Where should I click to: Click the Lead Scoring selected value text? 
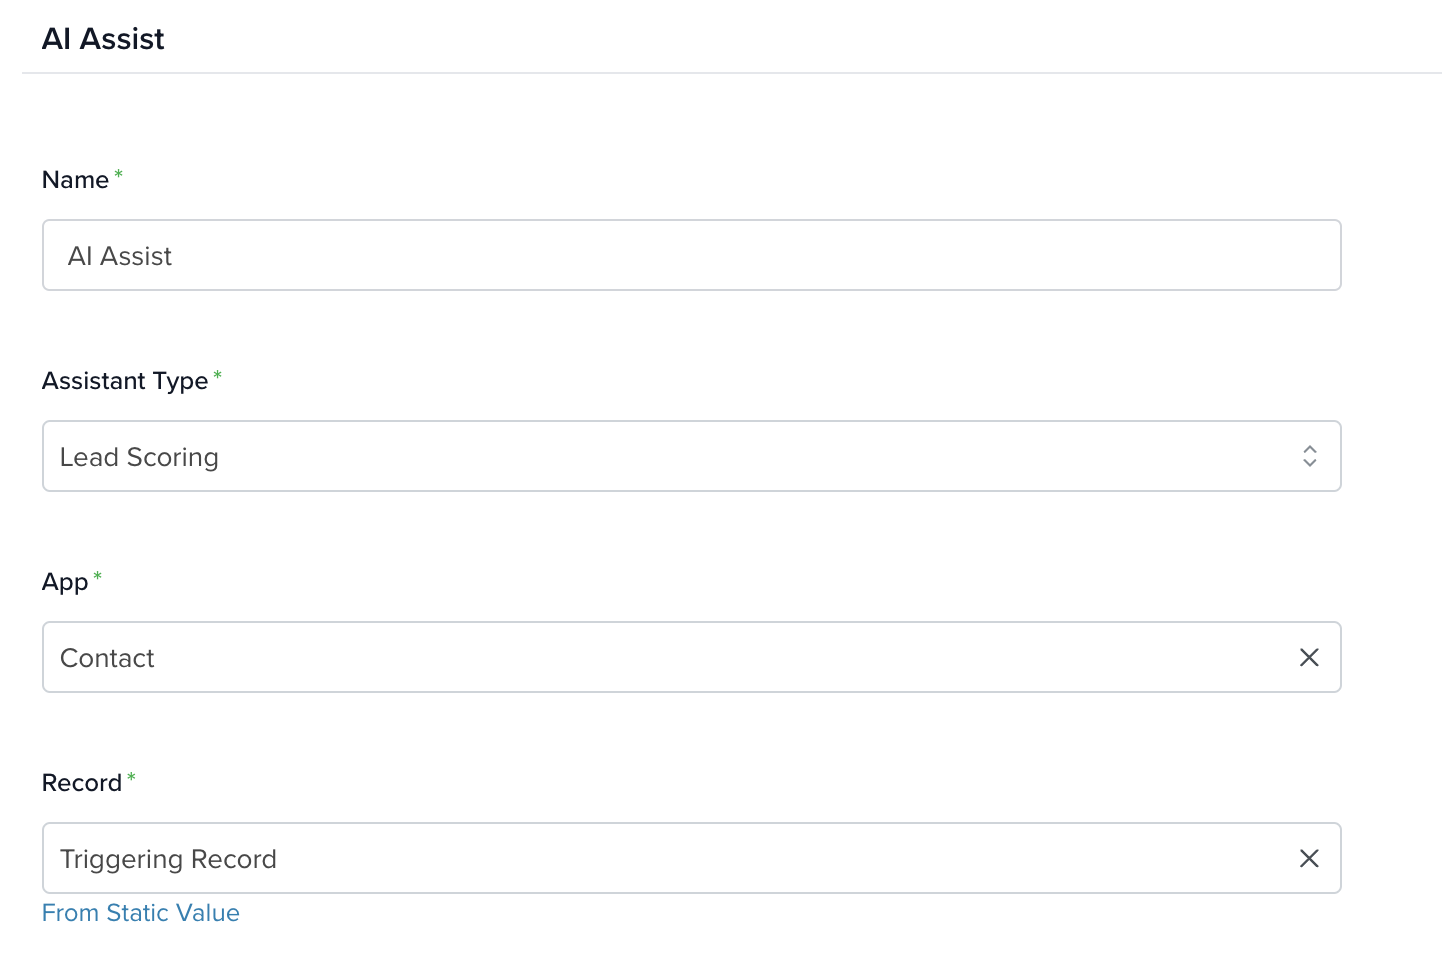(139, 457)
